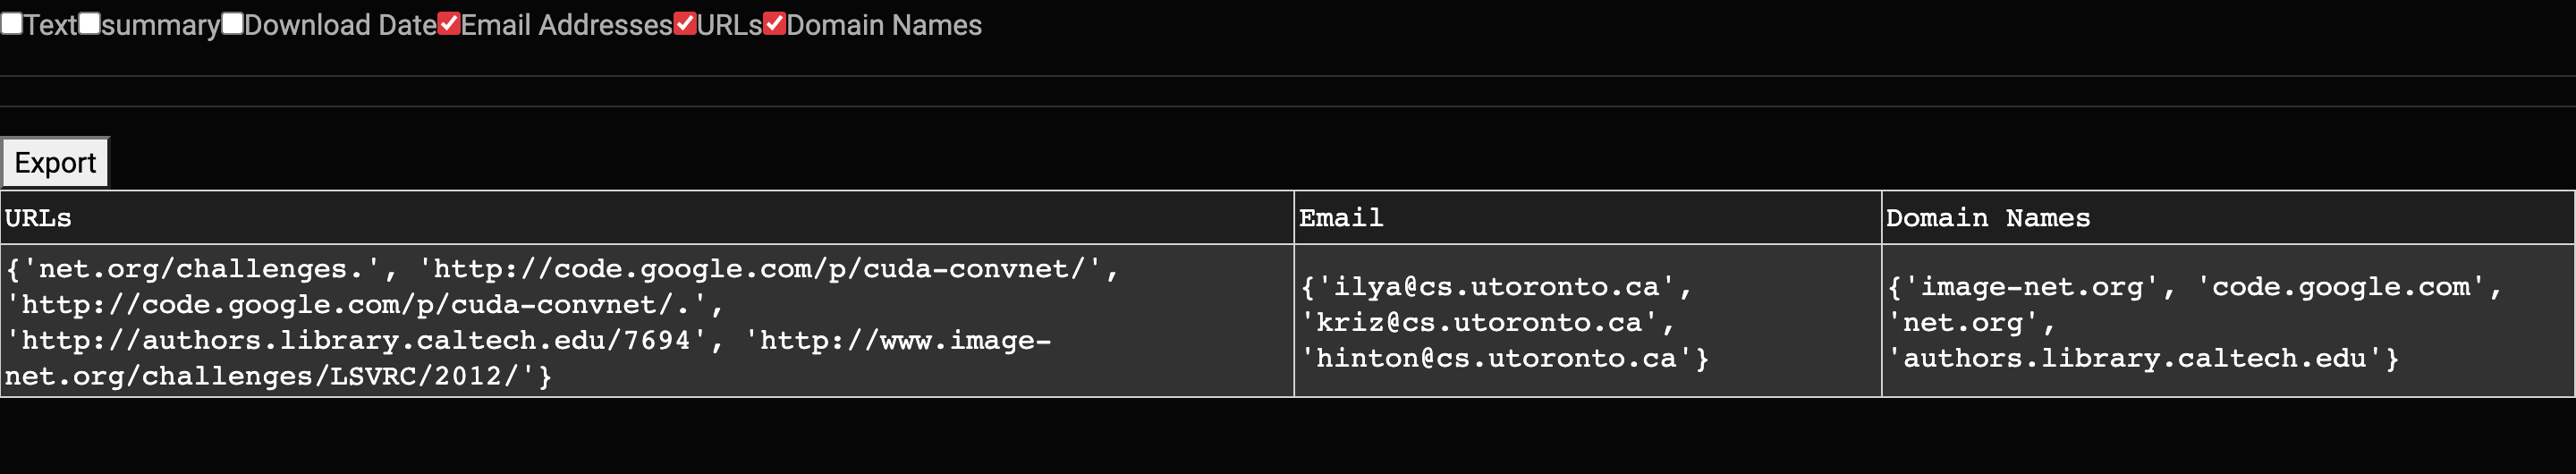The image size is (2576, 474).
Task: Click the 'Download Date' checkbox label text
Action: coord(340,26)
